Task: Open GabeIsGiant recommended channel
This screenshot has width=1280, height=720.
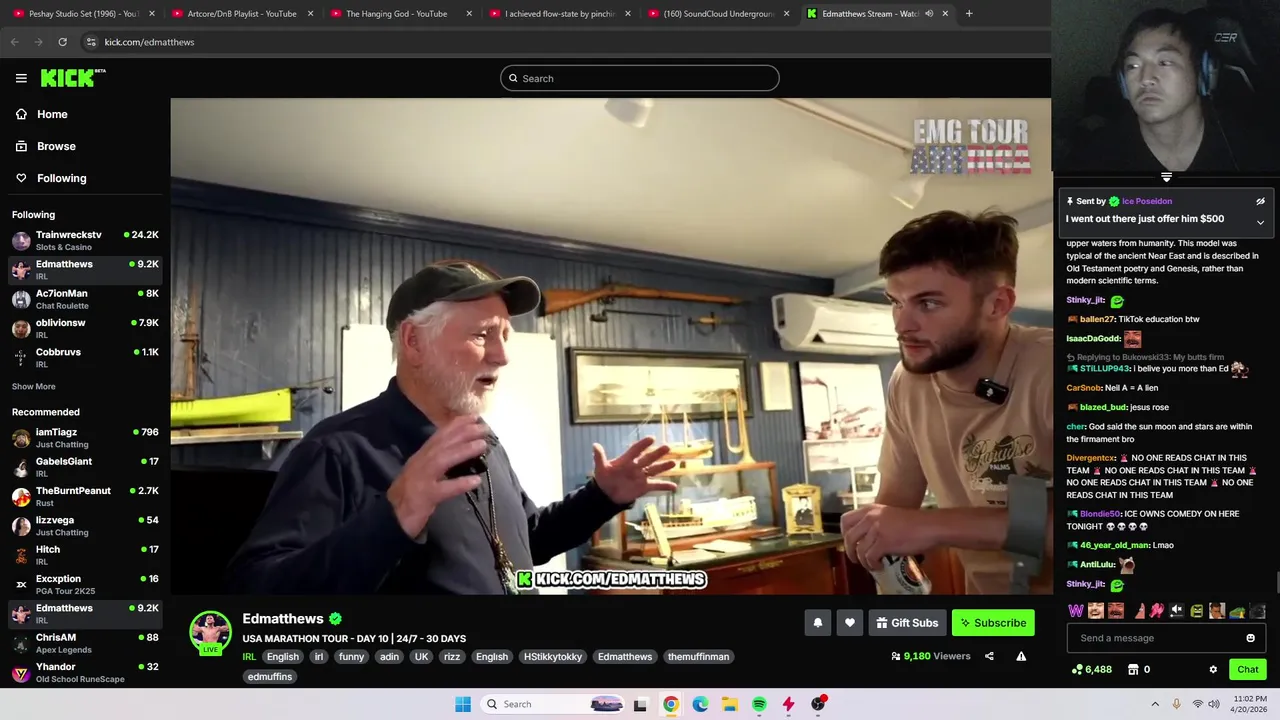Action: 85,467
